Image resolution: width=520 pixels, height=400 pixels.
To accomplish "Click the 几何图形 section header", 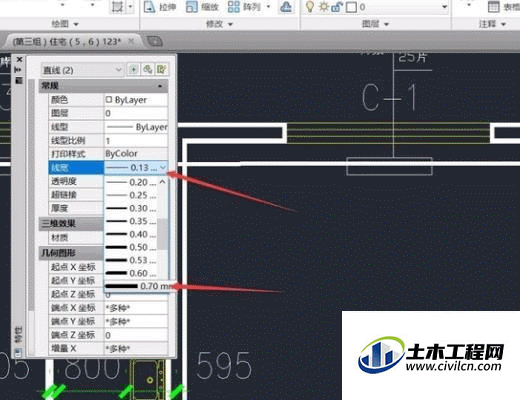I will 72,253.
